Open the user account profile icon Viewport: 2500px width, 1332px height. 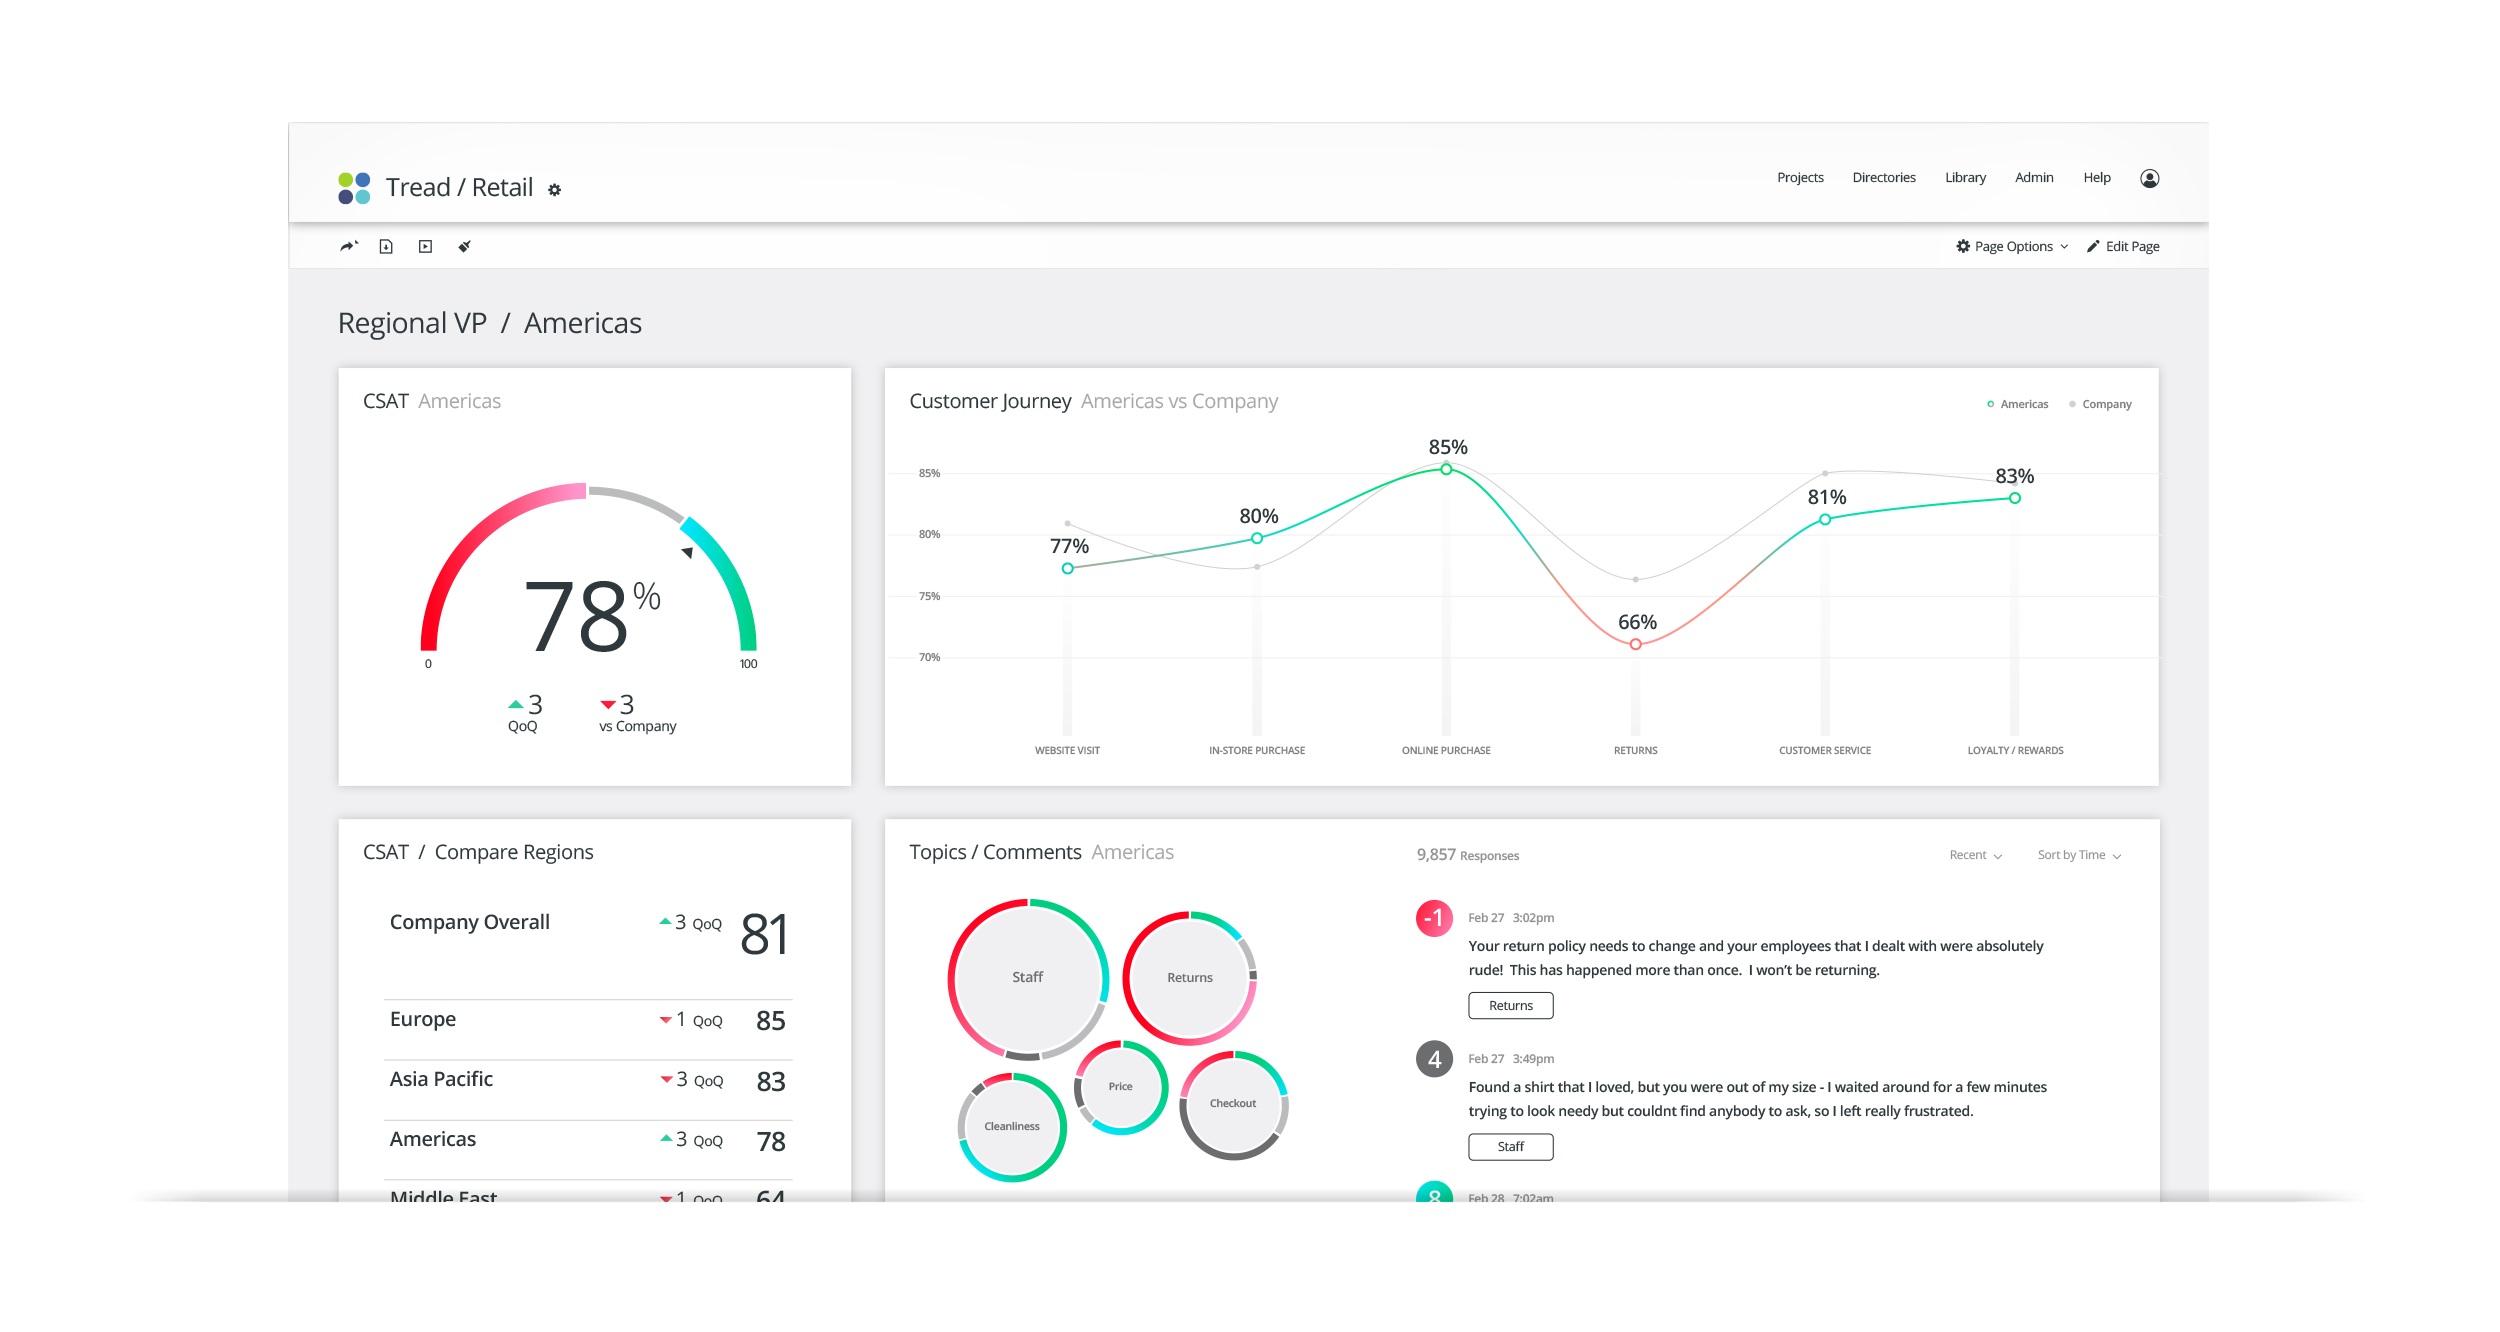tap(2149, 178)
